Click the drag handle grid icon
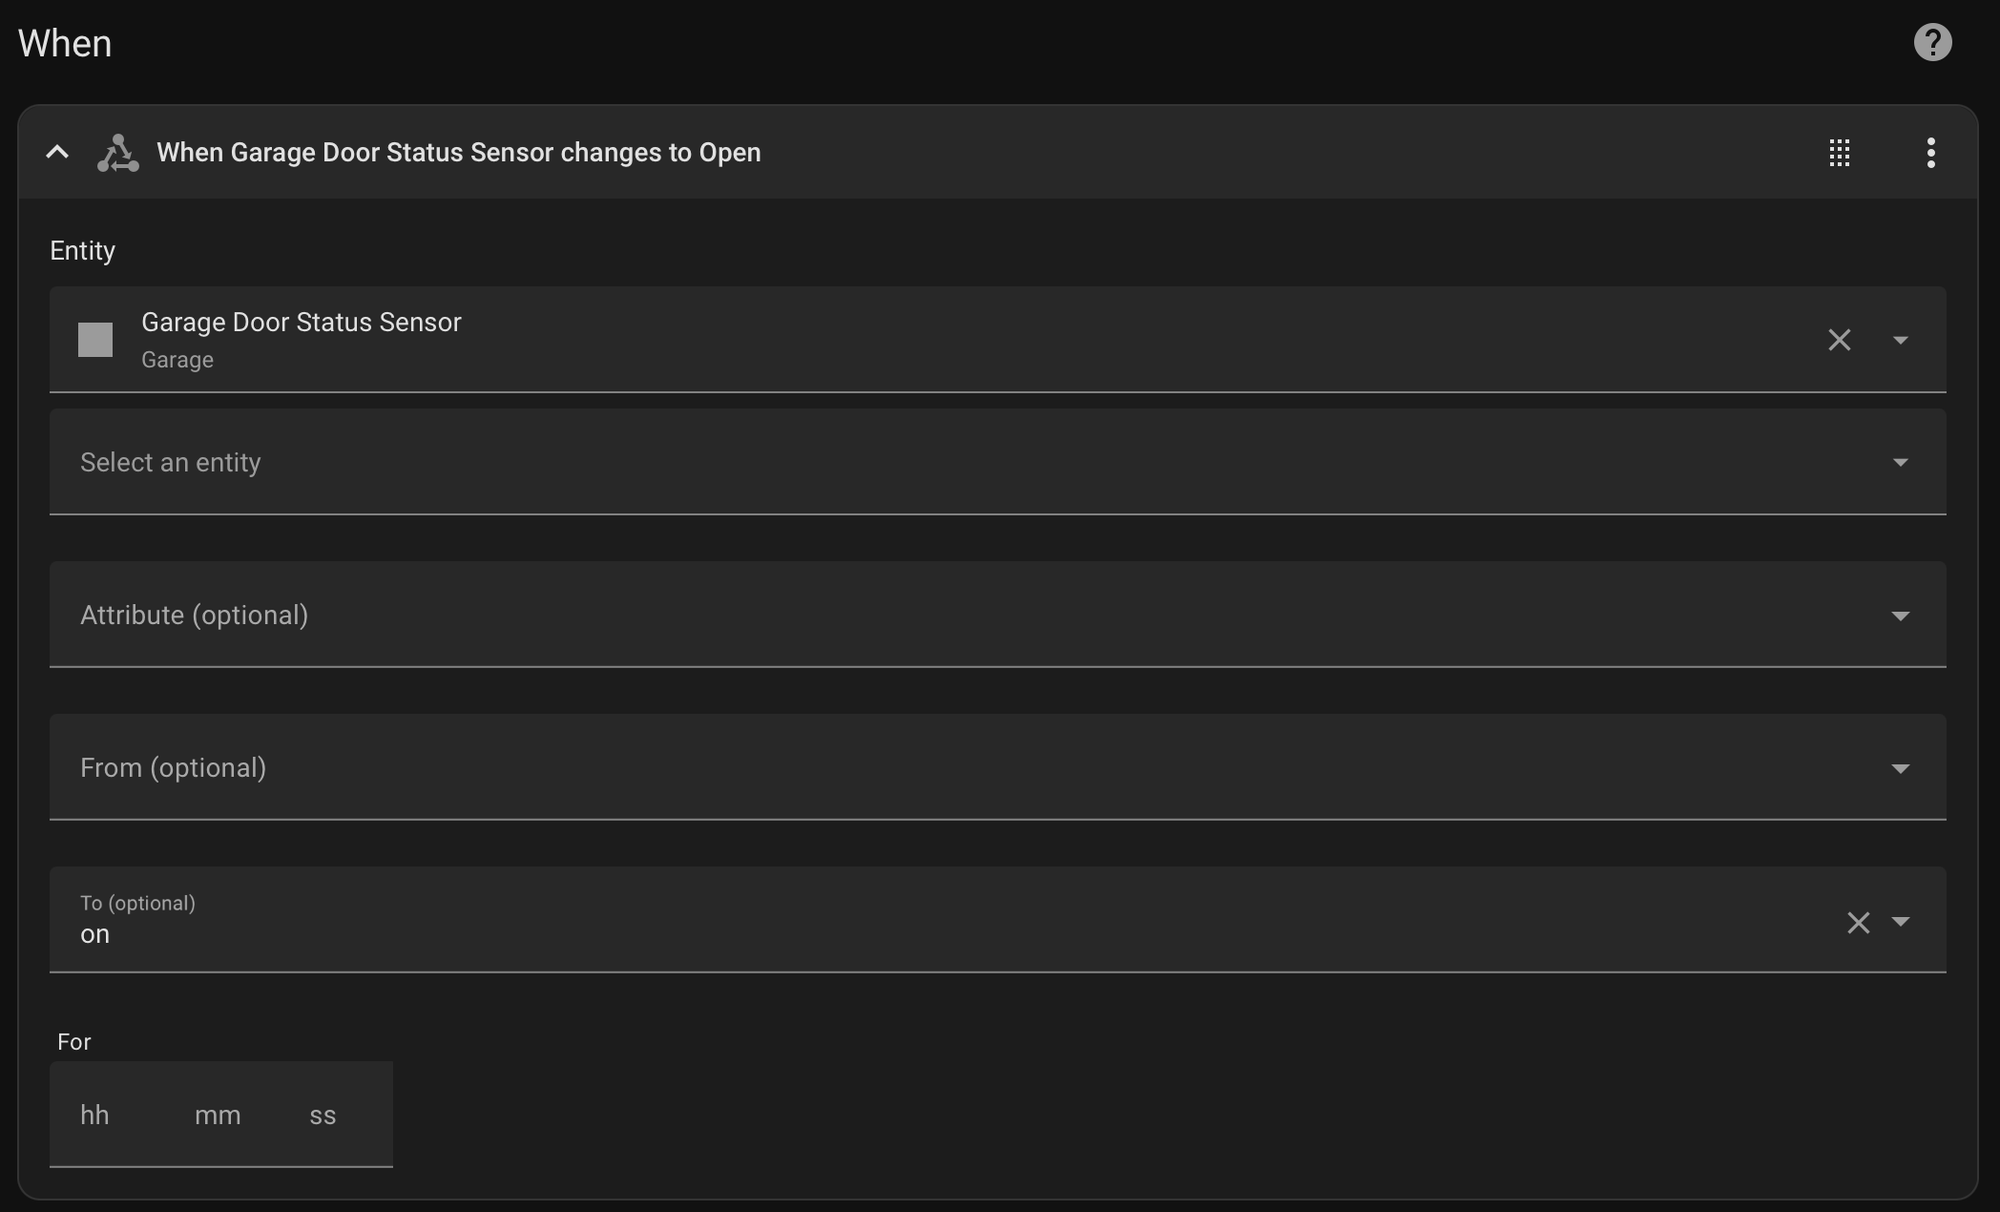This screenshot has height=1212, width=2000. pos(1839,153)
